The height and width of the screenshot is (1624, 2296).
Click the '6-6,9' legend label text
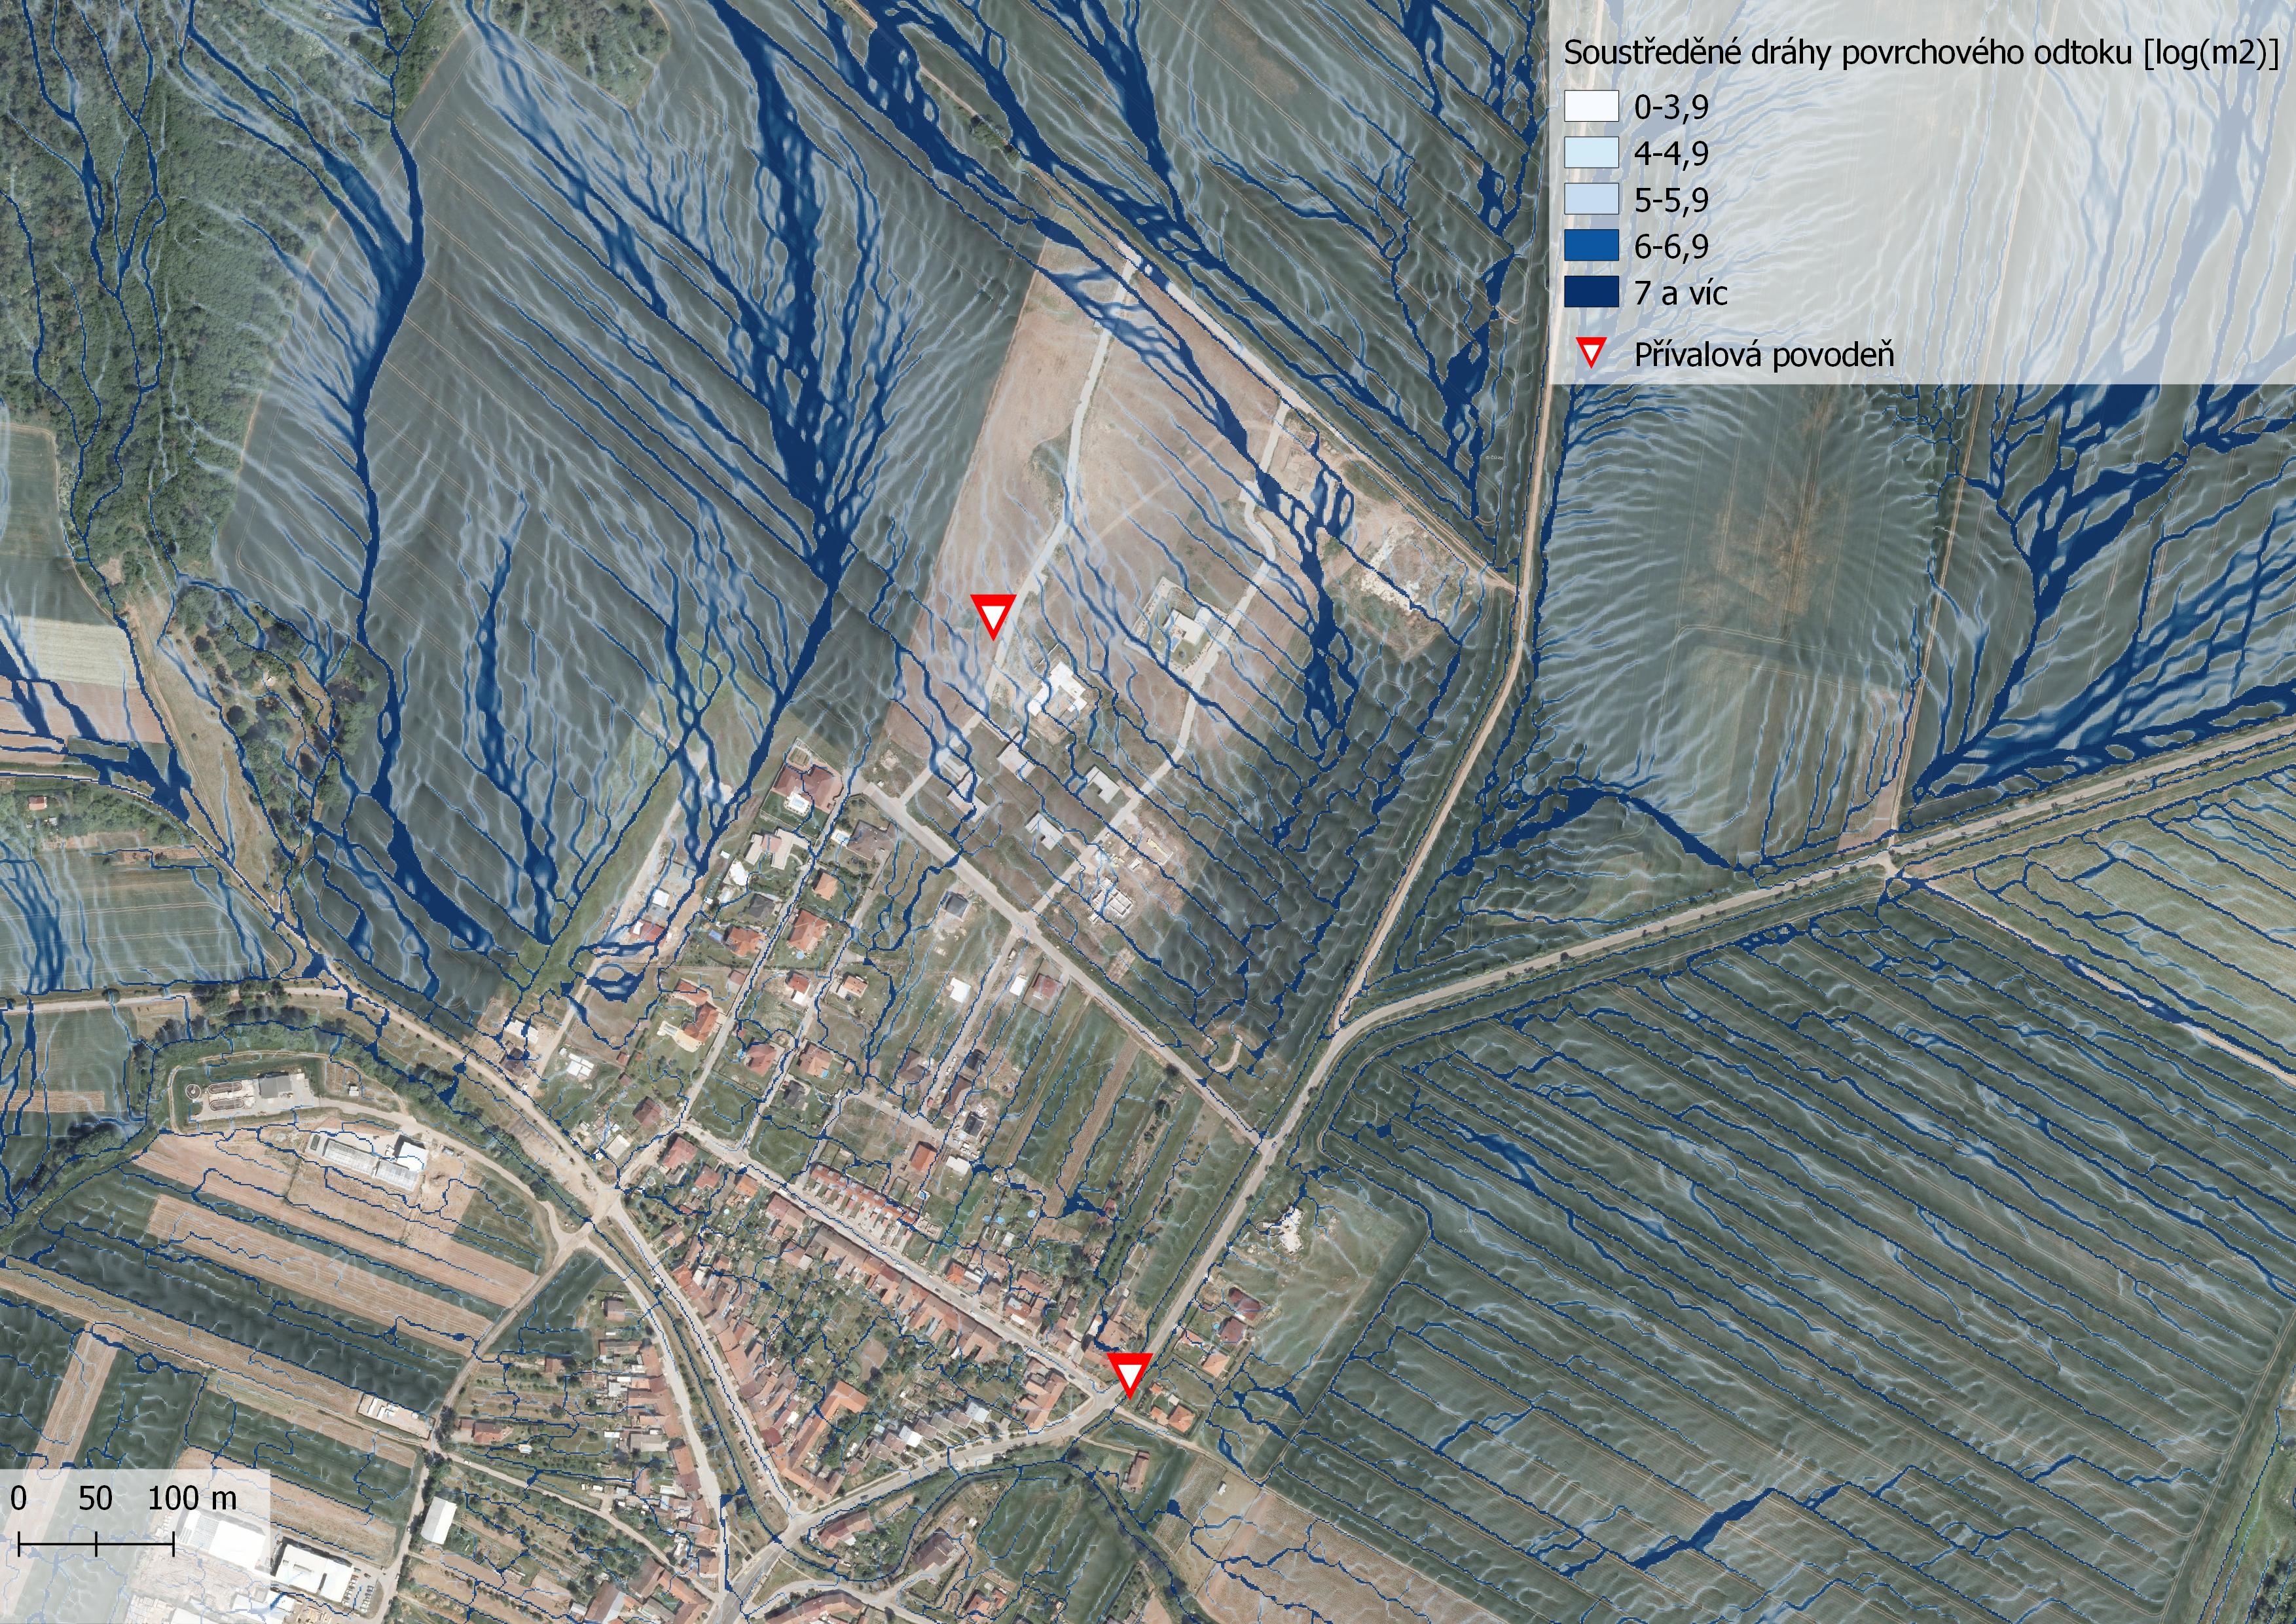point(1671,246)
